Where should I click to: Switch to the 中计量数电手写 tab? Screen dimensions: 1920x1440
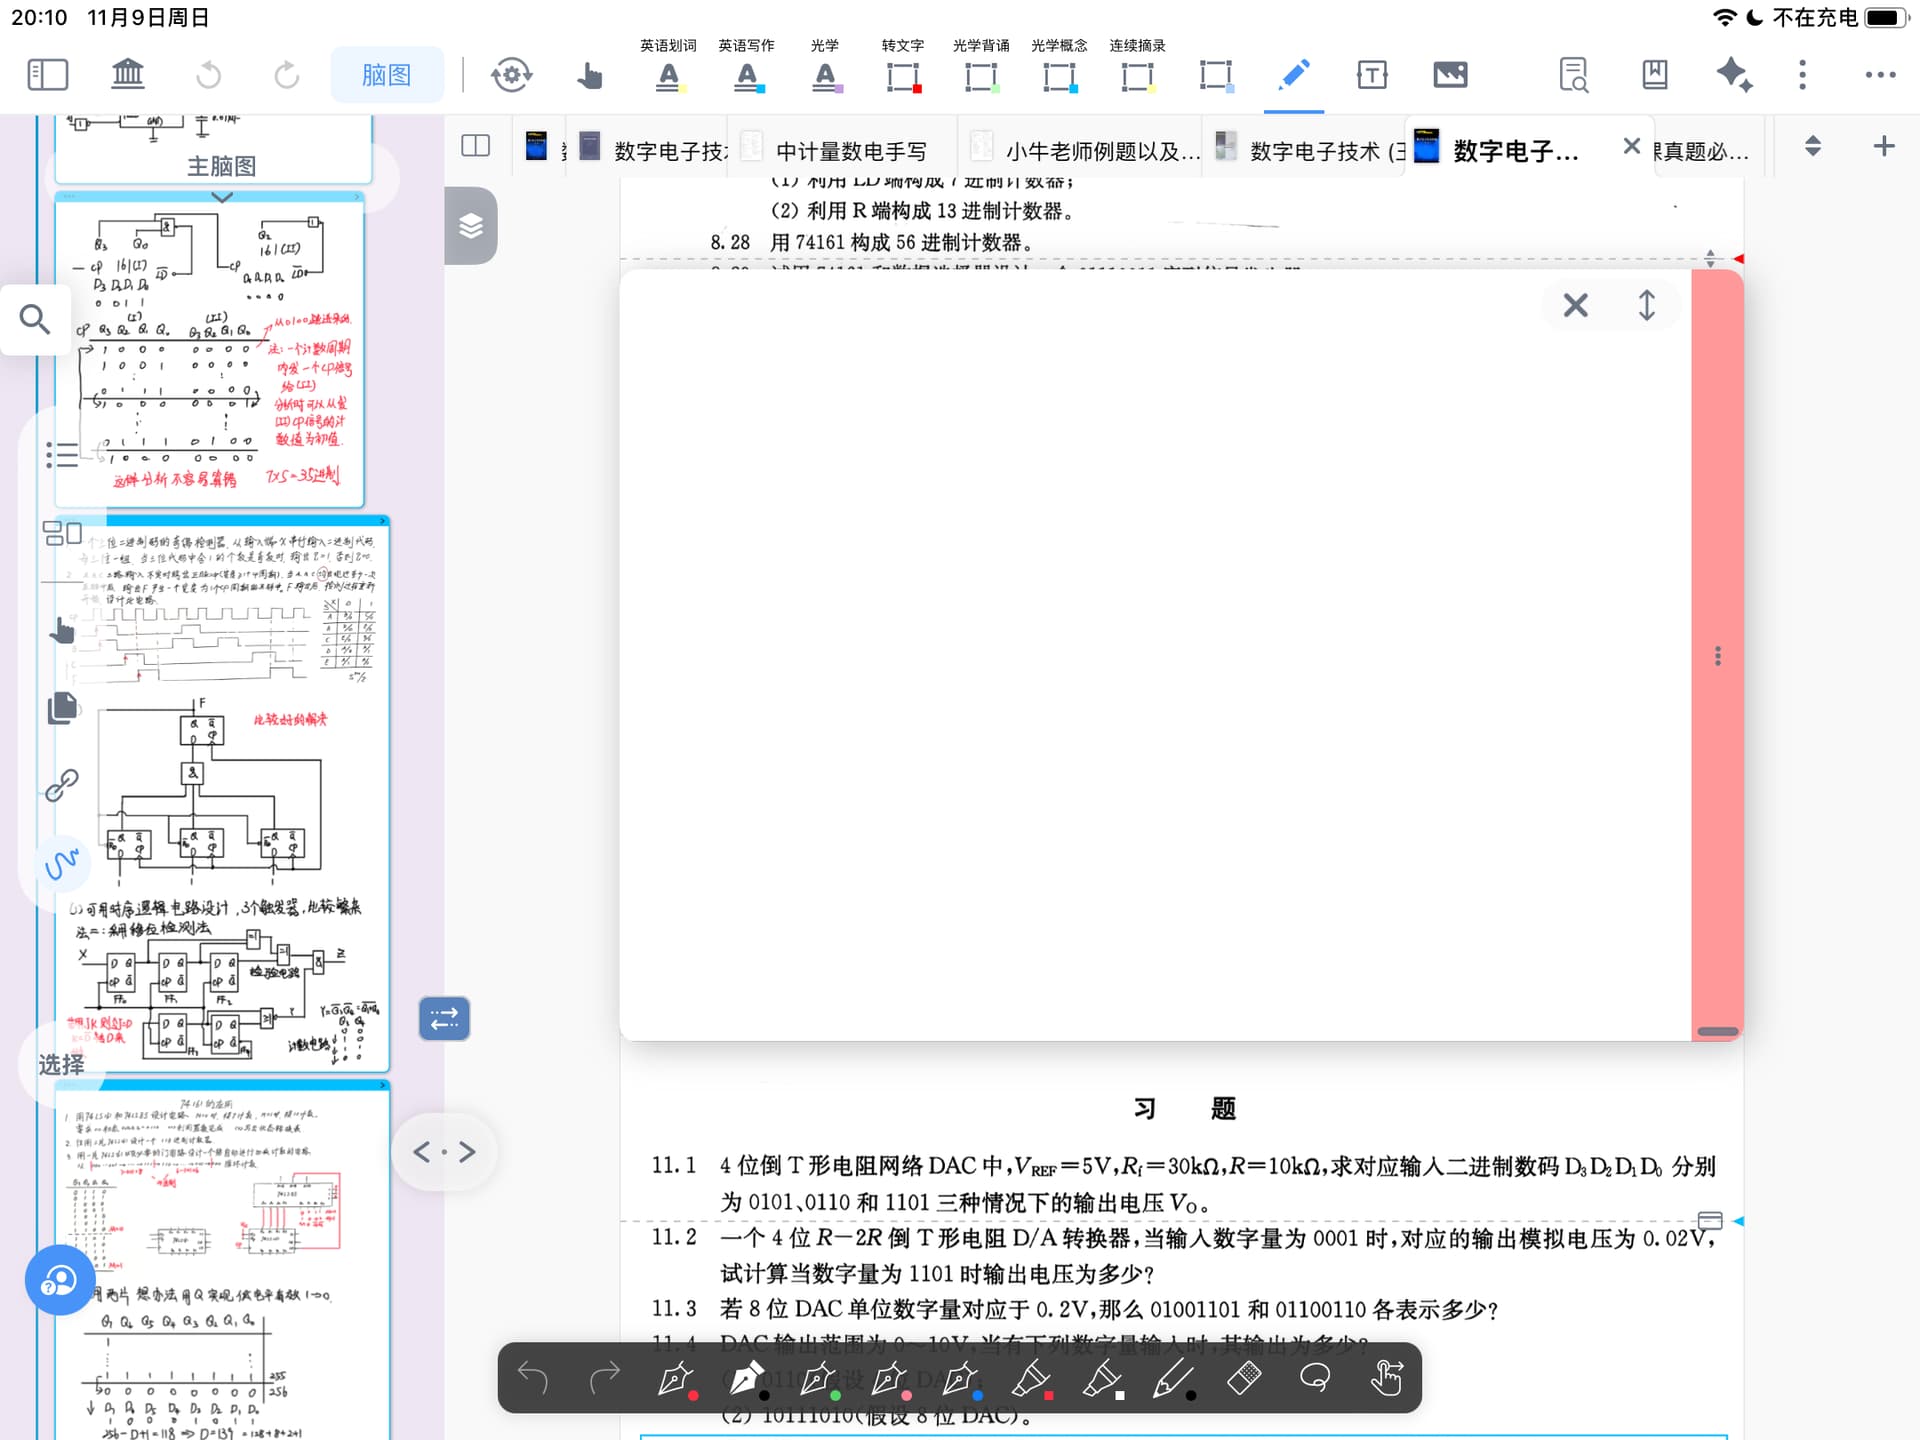[x=850, y=151]
